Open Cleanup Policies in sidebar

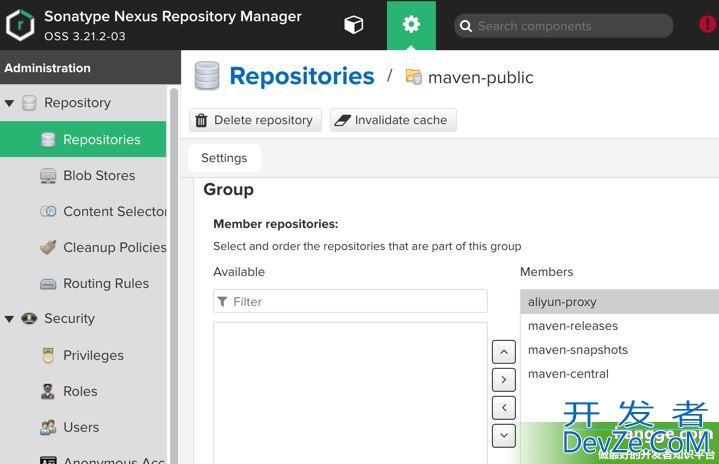click(x=115, y=248)
